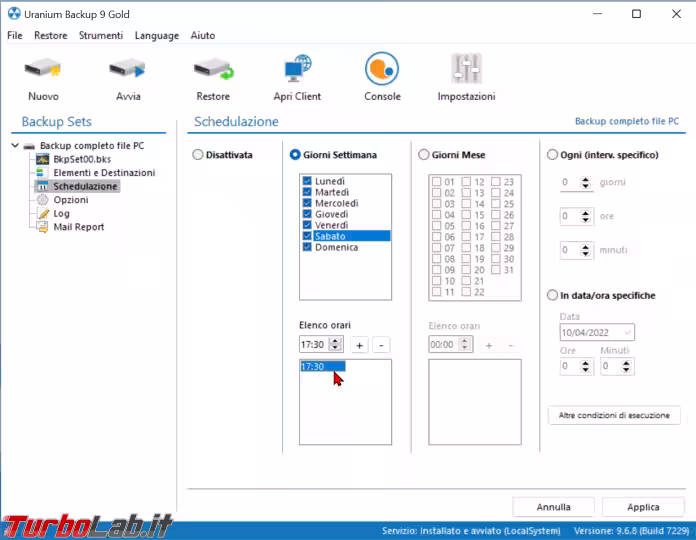Uncheck the Sabato checkbox
The width and height of the screenshot is (696, 540).
click(x=307, y=236)
